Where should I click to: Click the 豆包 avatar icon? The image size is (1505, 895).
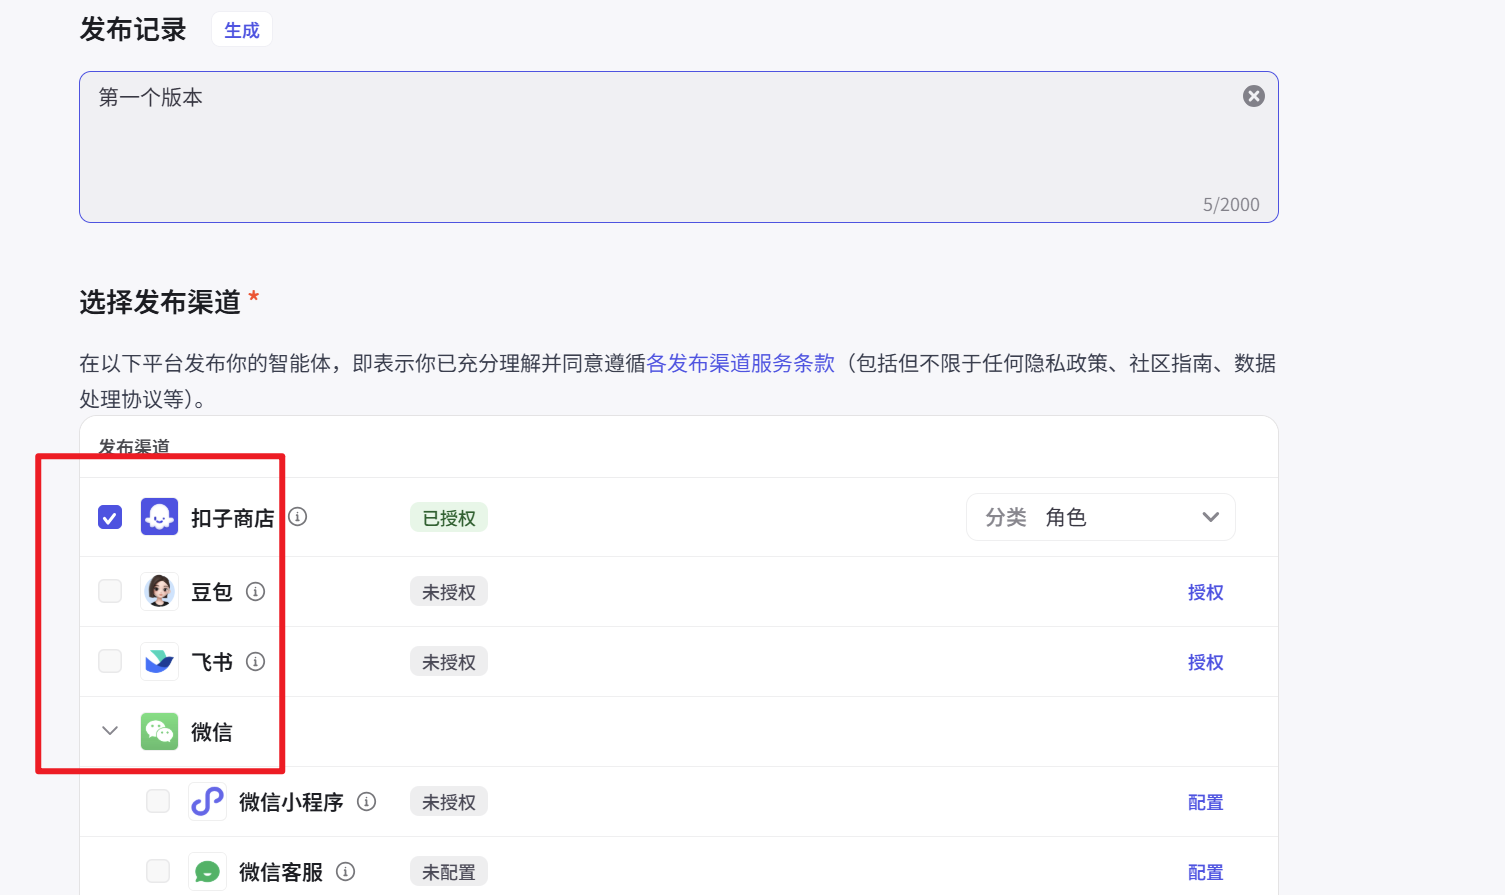tap(159, 591)
